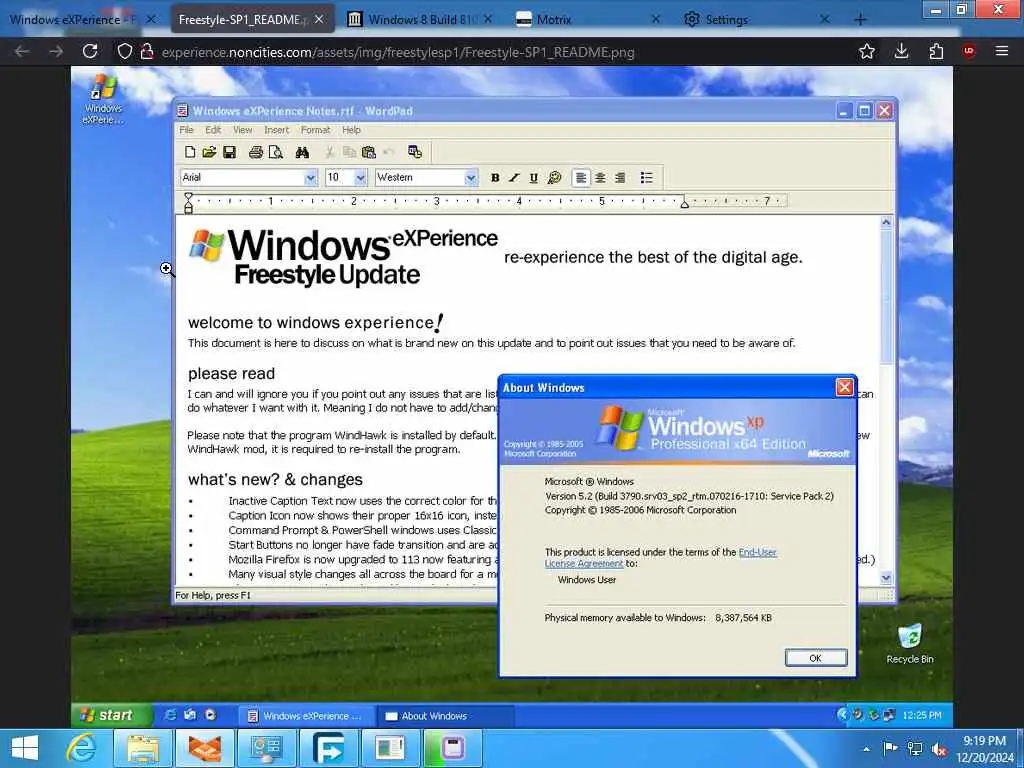Reload the page with the refresh icon
Image resolution: width=1024 pixels, height=768 pixels.
pos(90,52)
